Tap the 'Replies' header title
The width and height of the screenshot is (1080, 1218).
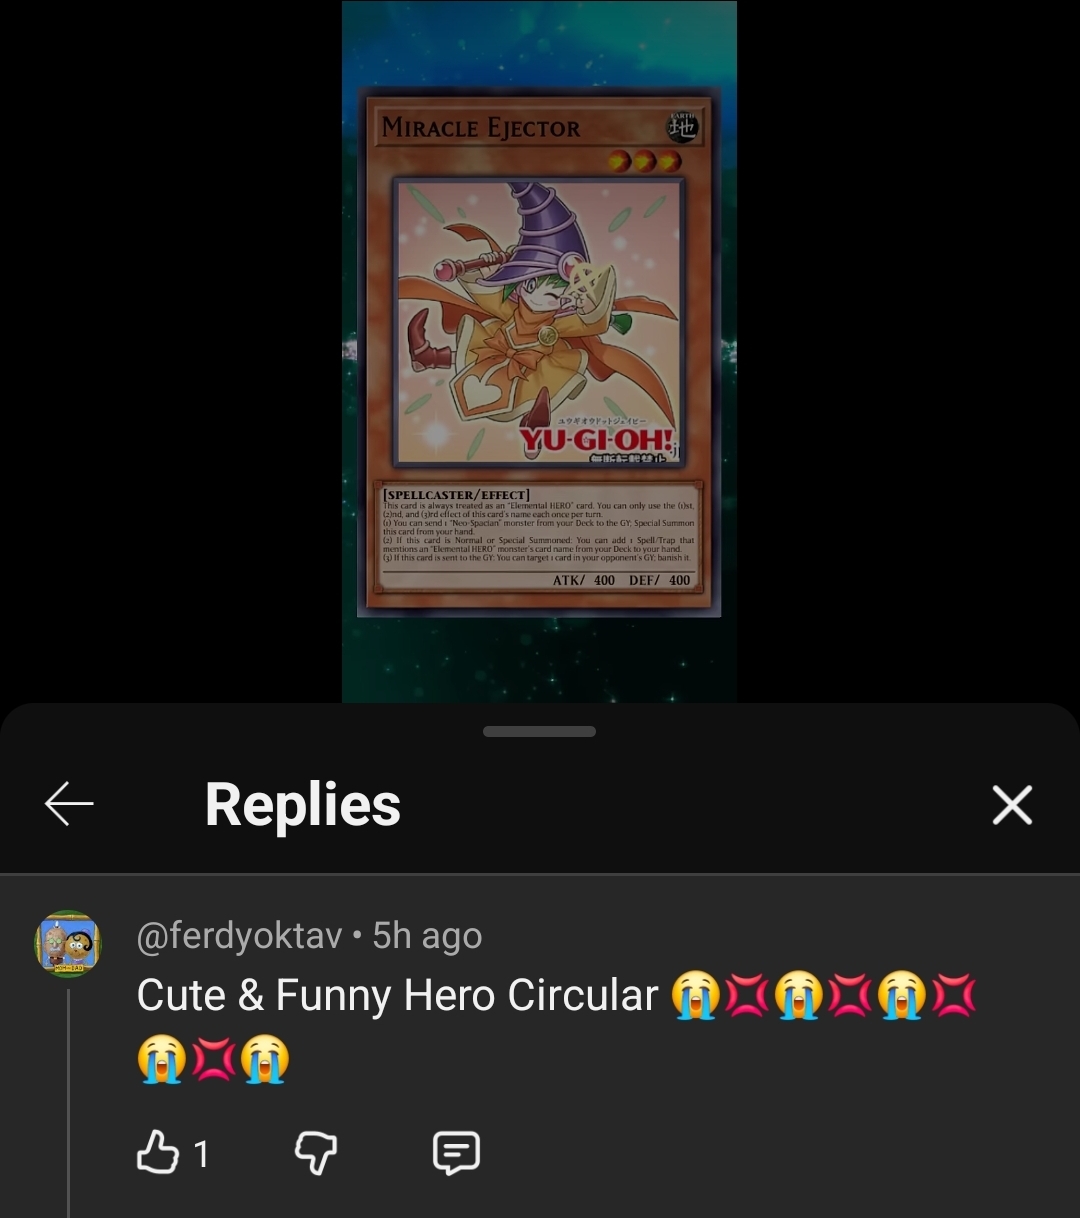pos(303,804)
